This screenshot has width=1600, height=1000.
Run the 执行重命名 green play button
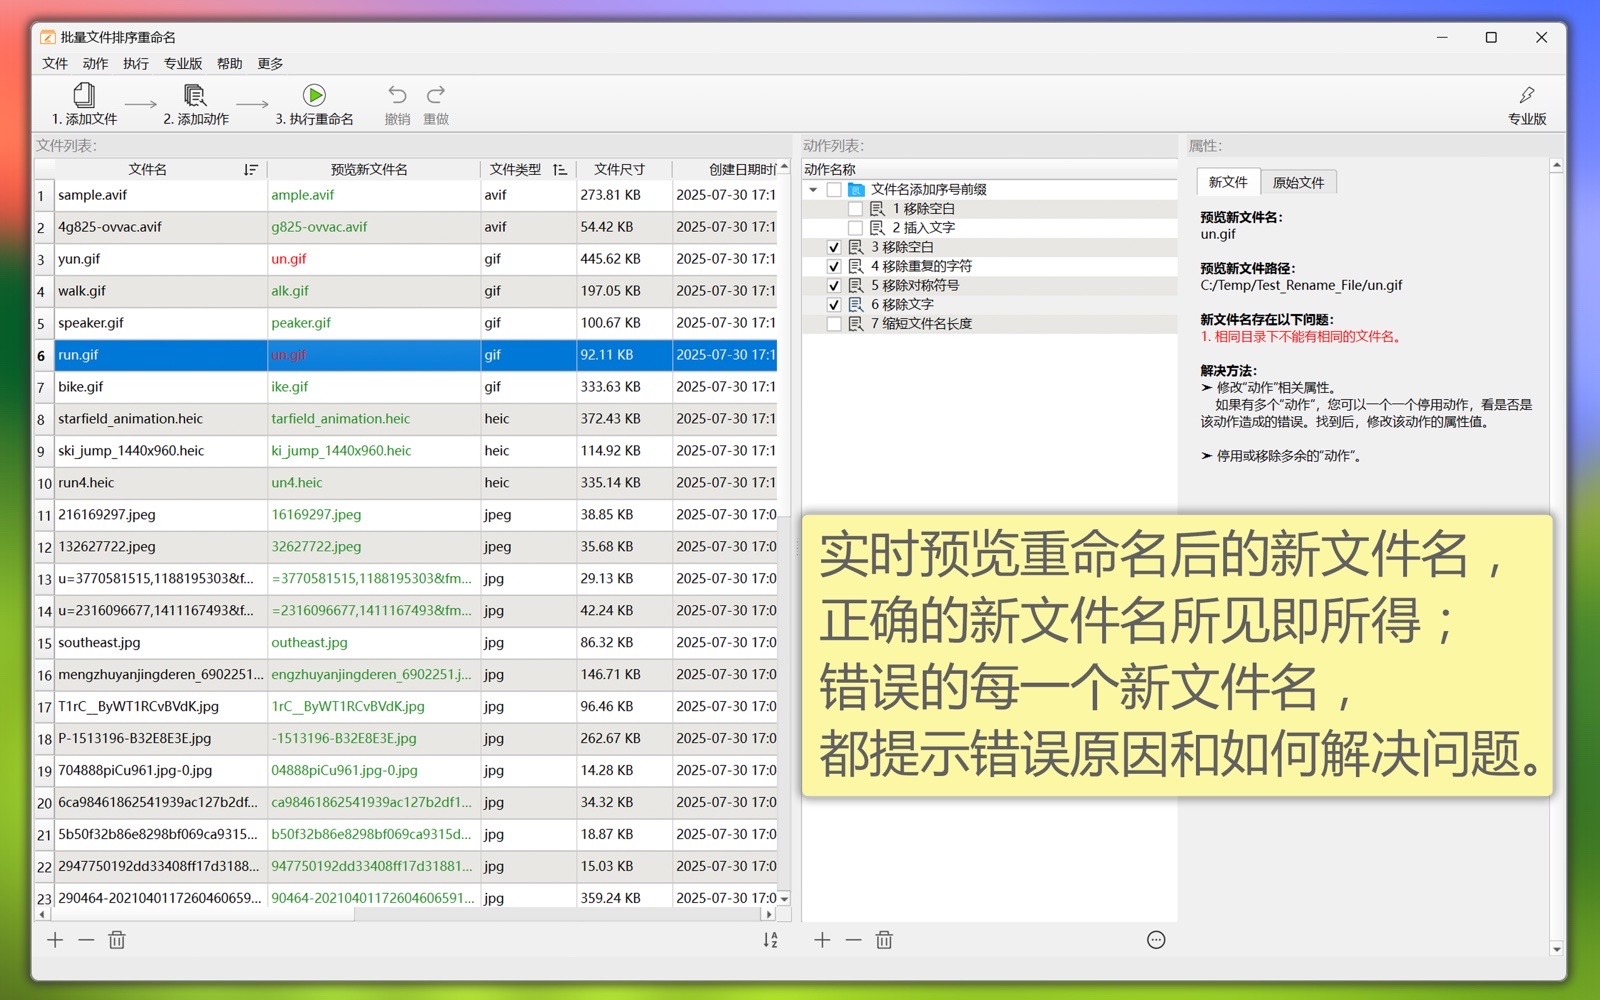(x=314, y=96)
